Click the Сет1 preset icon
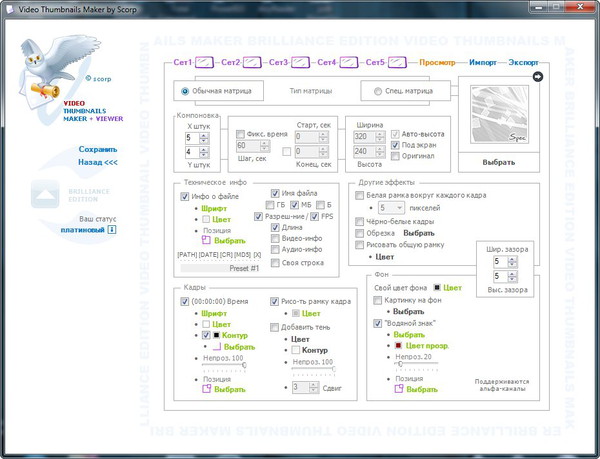The image size is (600, 459). click(x=204, y=62)
